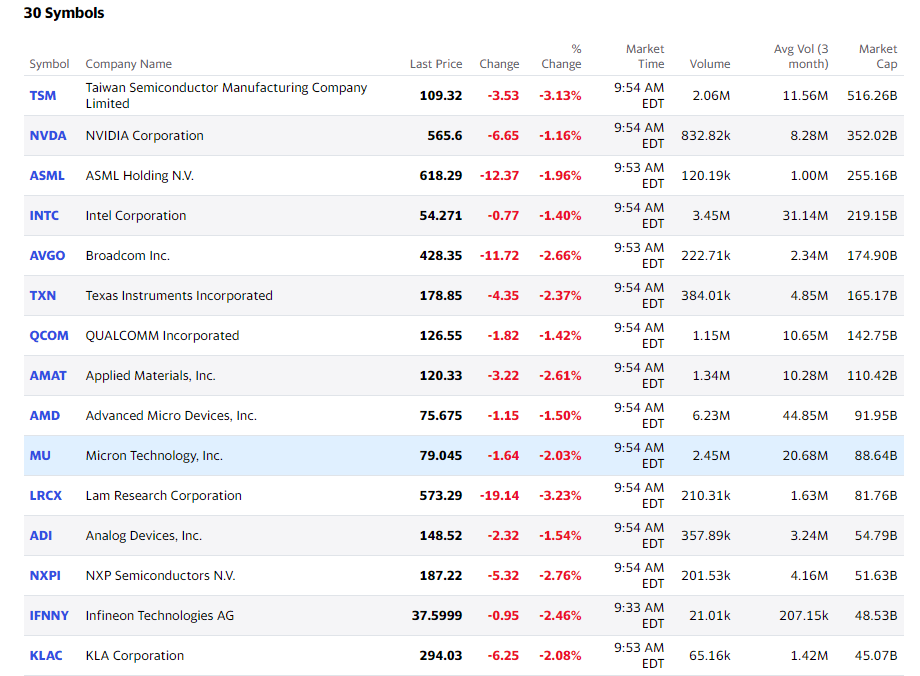Viewport: 920px width, 676px height.
Task: Click the % Change column header
Action: [562, 57]
